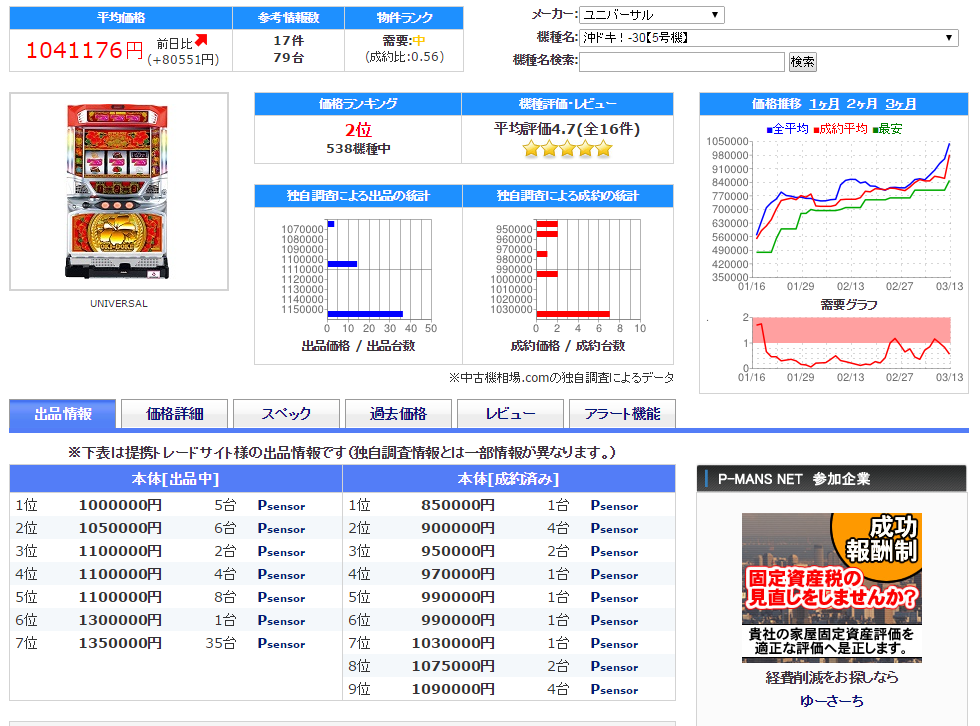Click the green 最安 legend marker
Viewport: 980px width, 726px height.
click(x=876, y=130)
